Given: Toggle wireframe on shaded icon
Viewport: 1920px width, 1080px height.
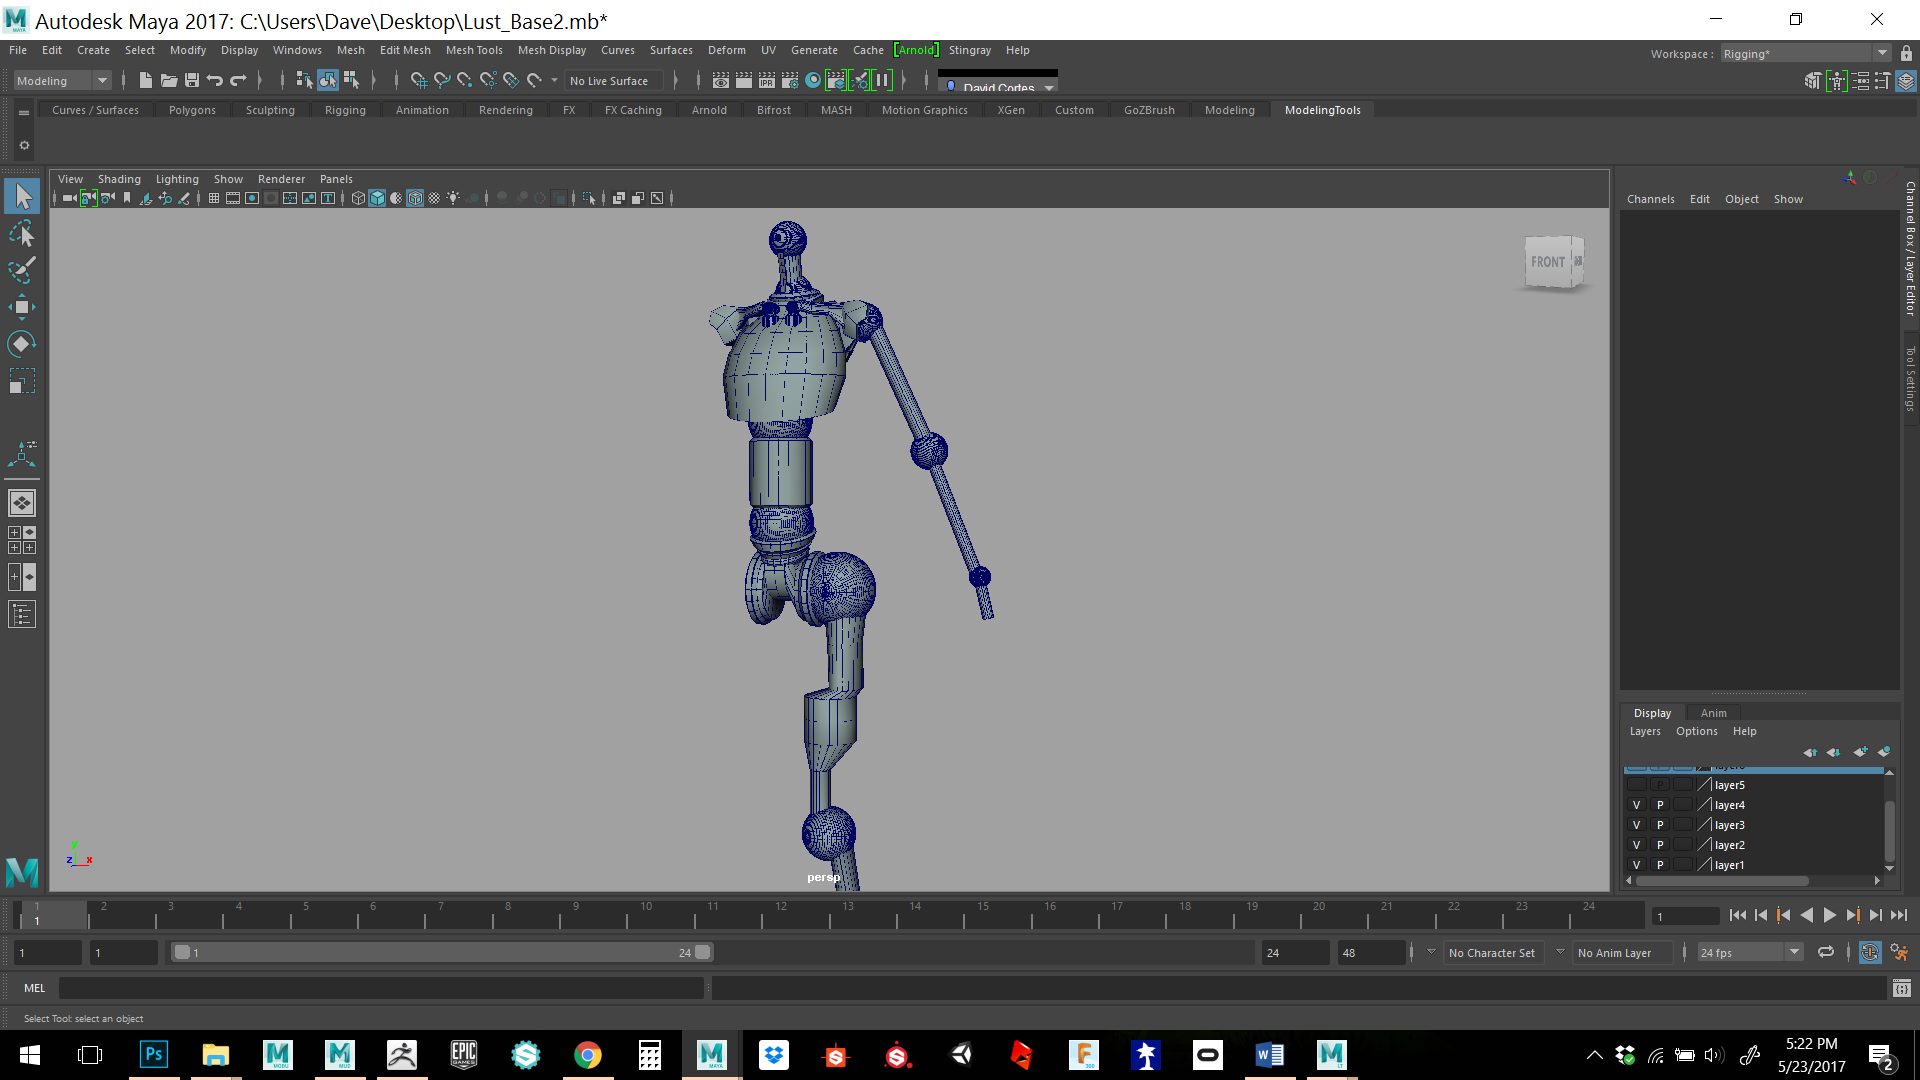Looking at the screenshot, I should pos(415,198).
